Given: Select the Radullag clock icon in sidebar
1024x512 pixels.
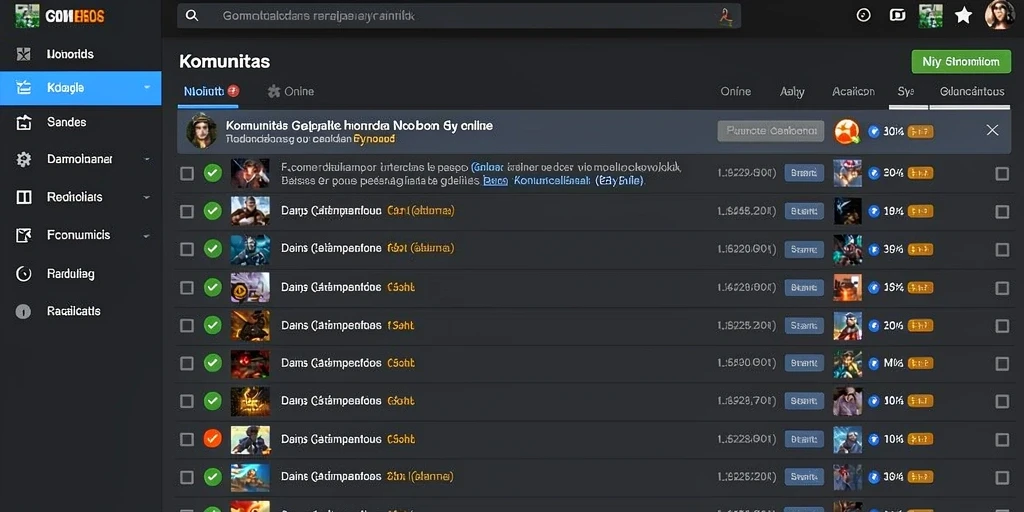Looking at the screenshot, I should point(24,274).
